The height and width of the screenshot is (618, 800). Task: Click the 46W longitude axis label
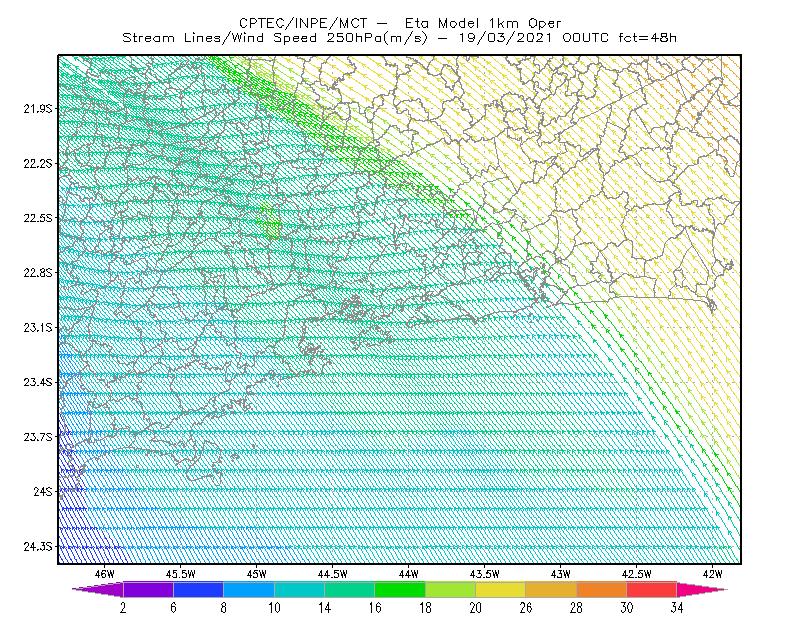(x=105, y=574)
